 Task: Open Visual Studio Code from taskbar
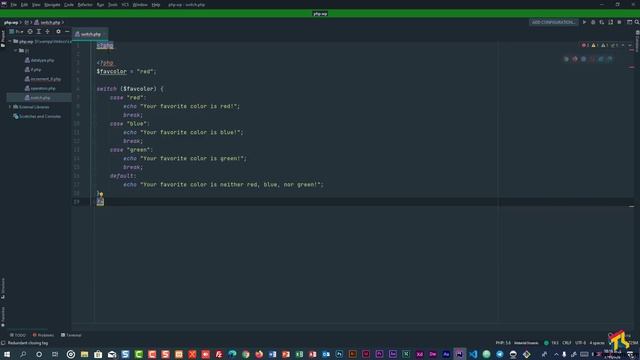coord(473,354)
